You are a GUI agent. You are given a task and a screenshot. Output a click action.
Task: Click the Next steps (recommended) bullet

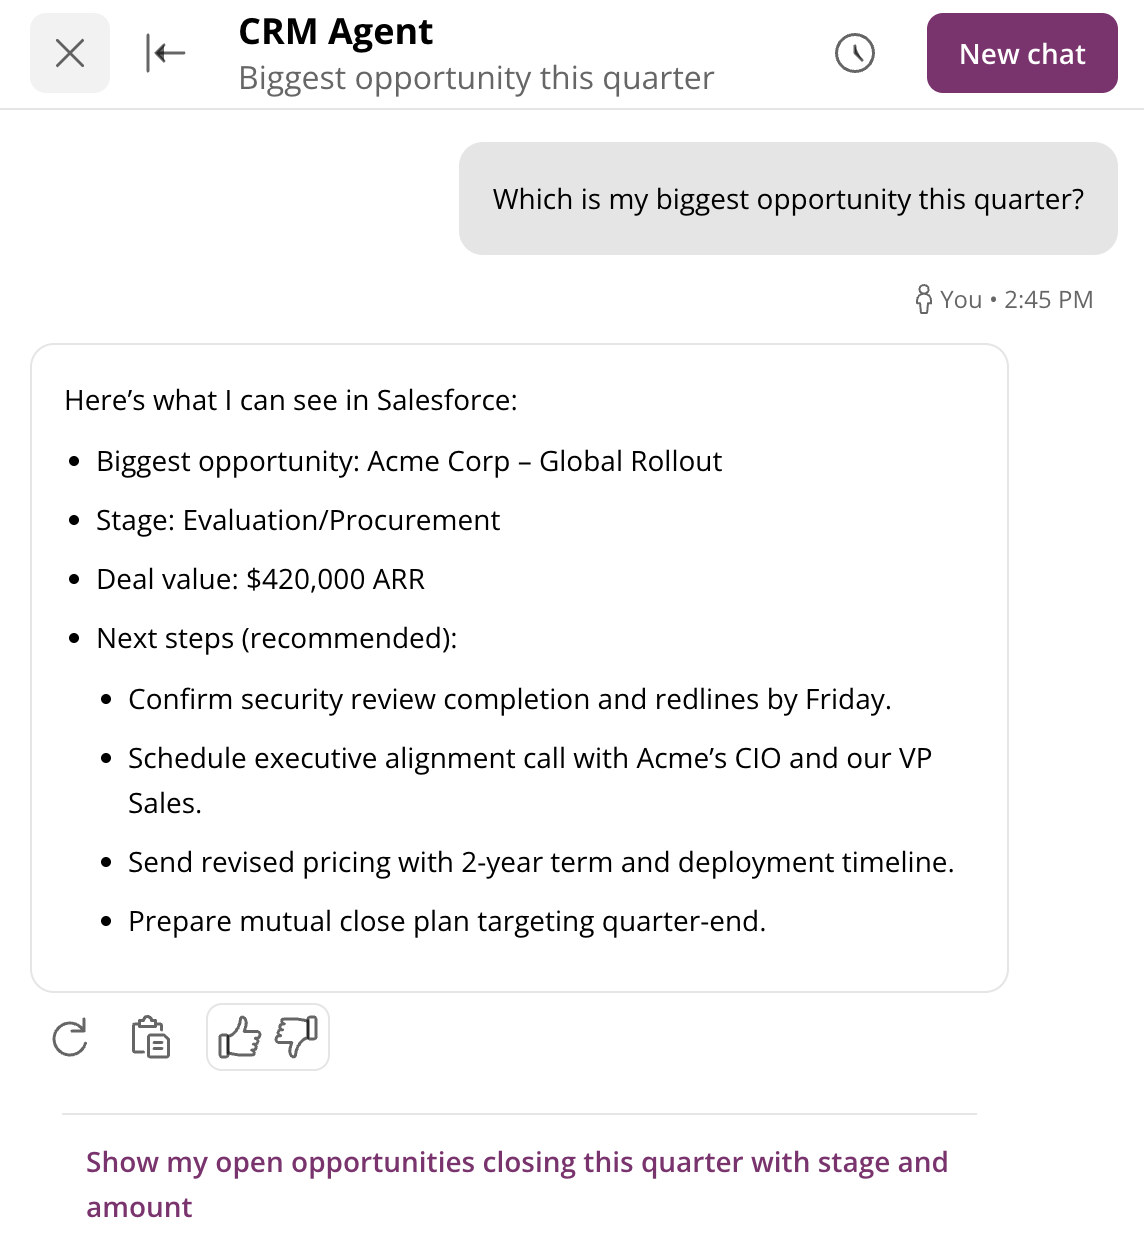(x=277, y=638)
